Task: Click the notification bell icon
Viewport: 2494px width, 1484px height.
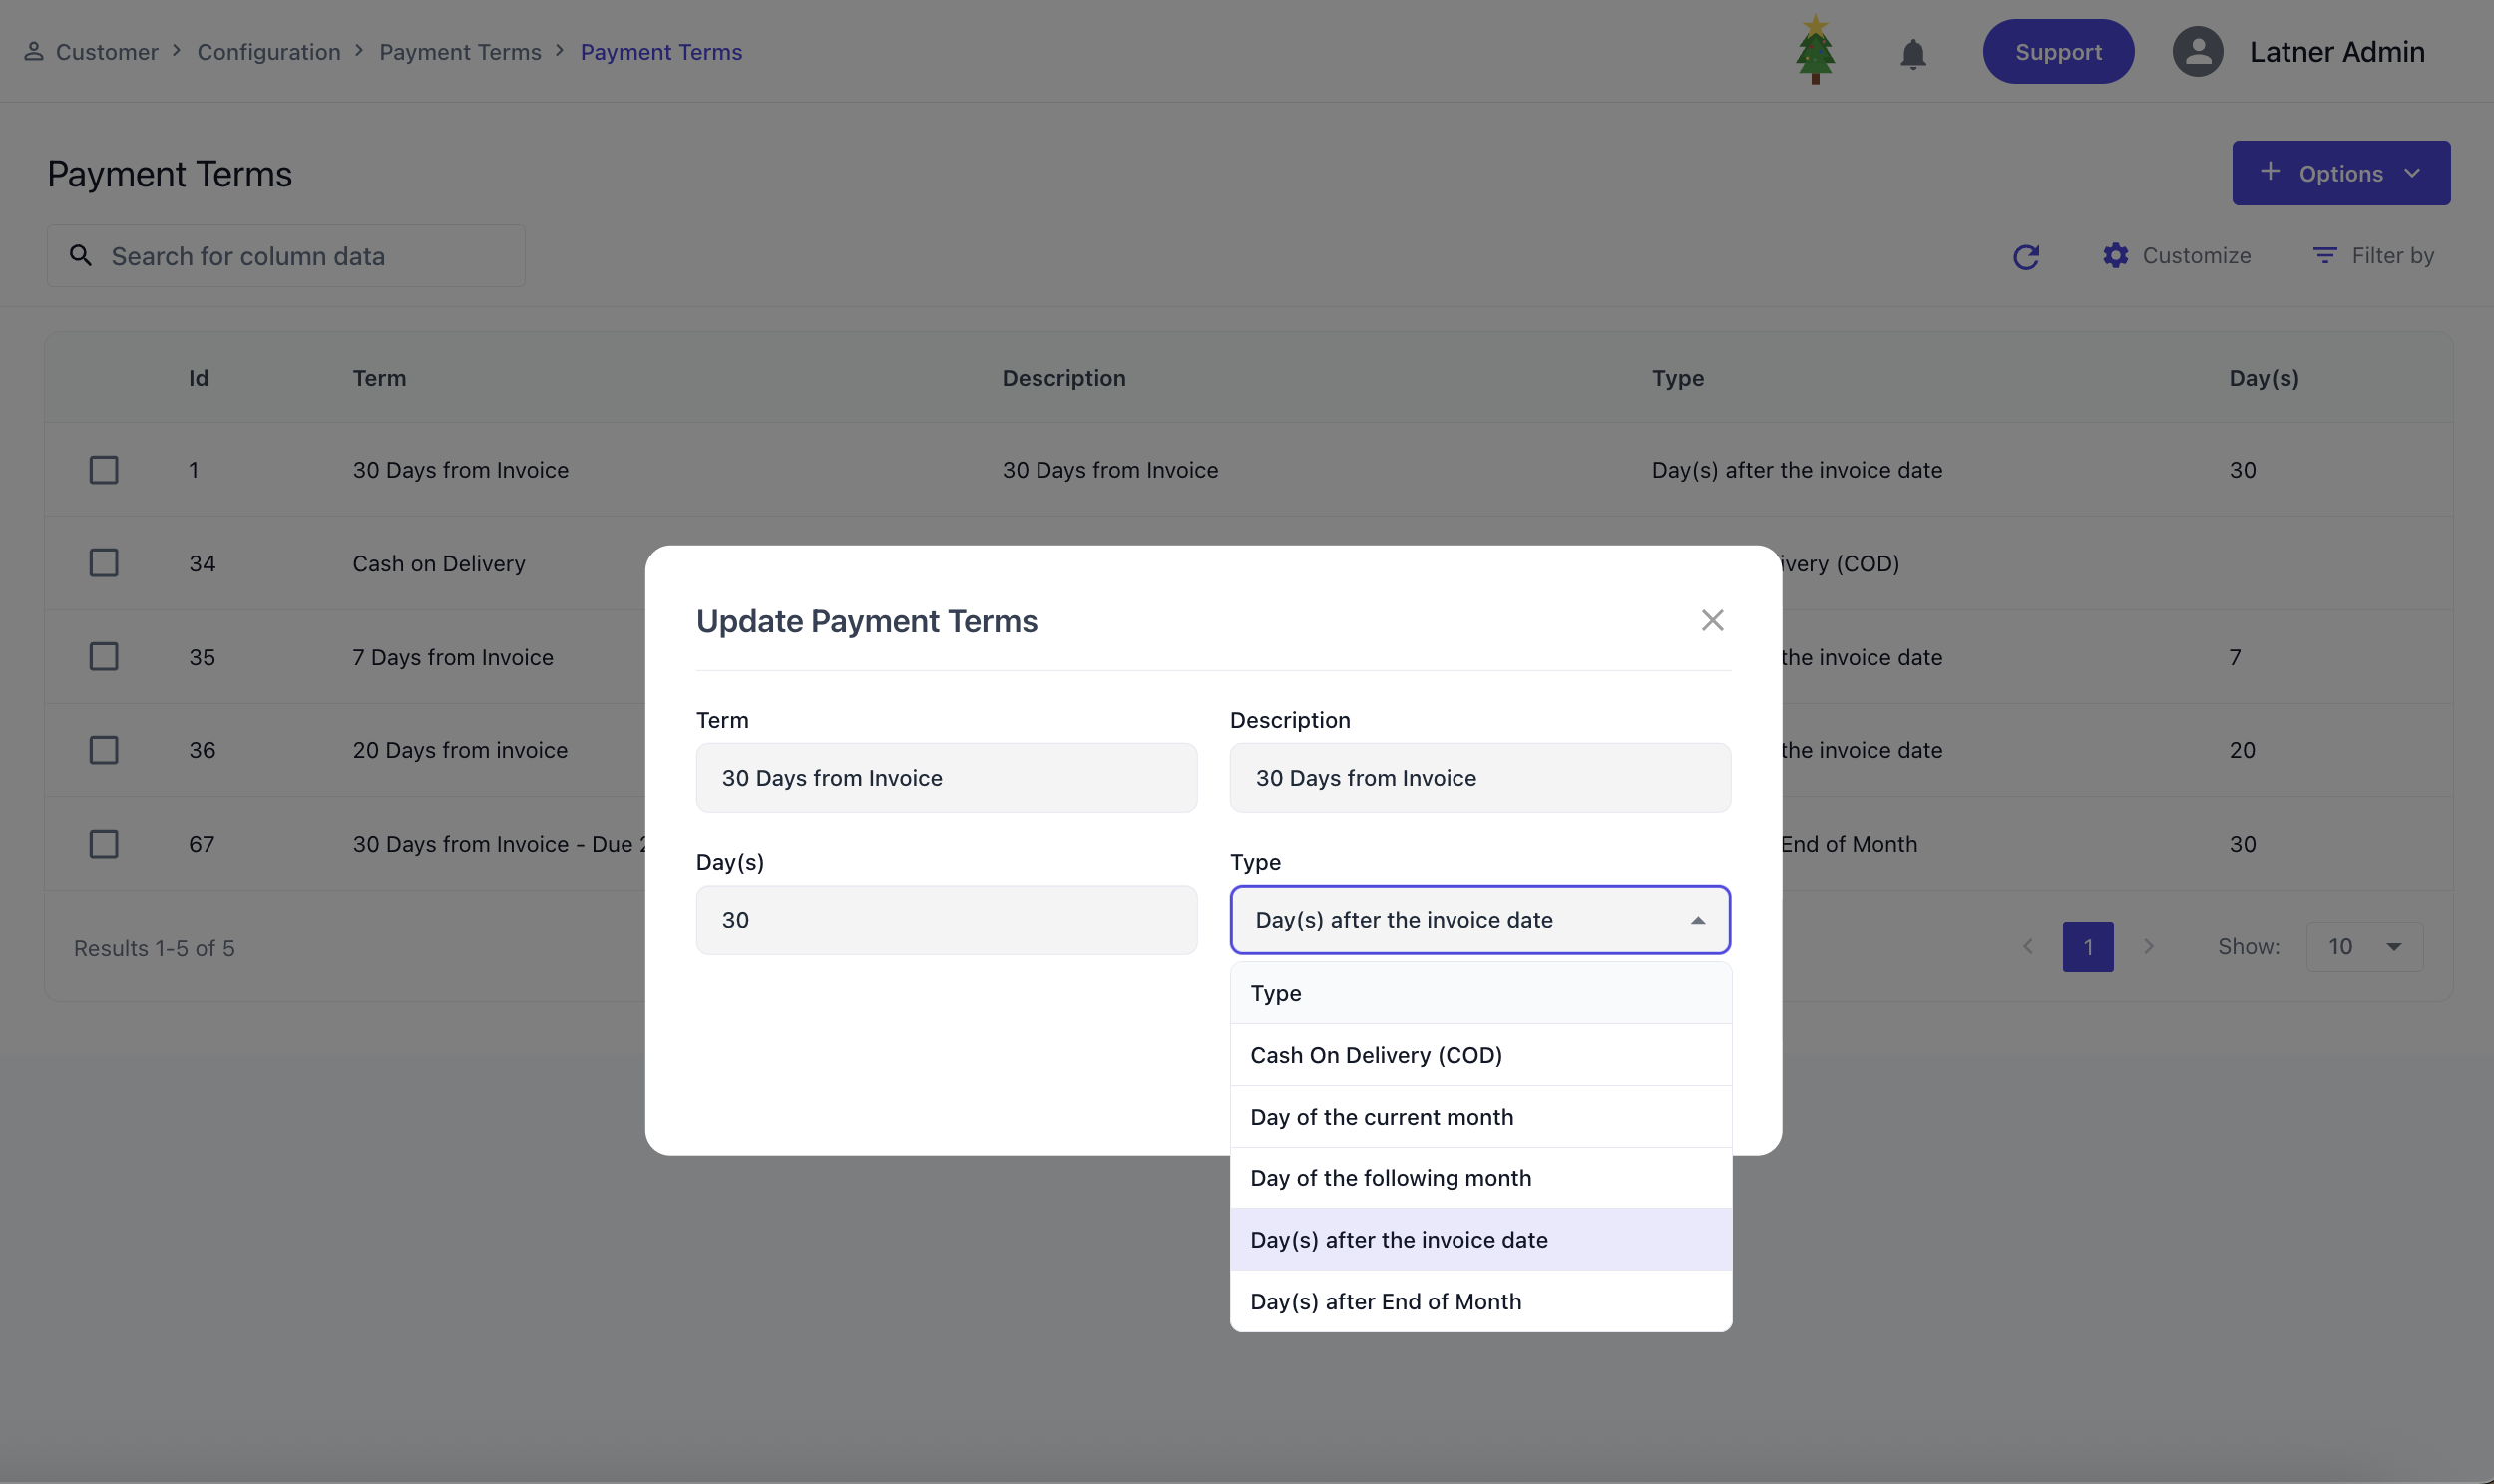Action: point(1912,53)
